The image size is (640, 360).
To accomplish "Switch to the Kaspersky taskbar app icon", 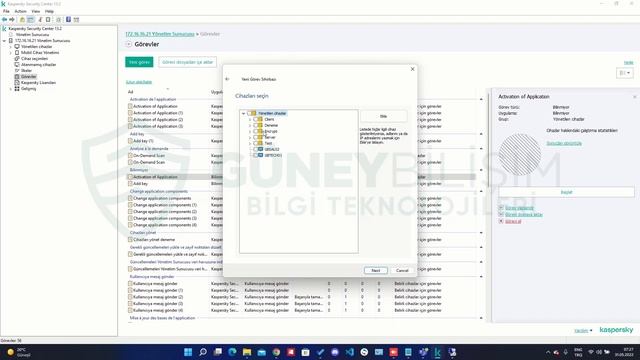I will pos(438,352).
